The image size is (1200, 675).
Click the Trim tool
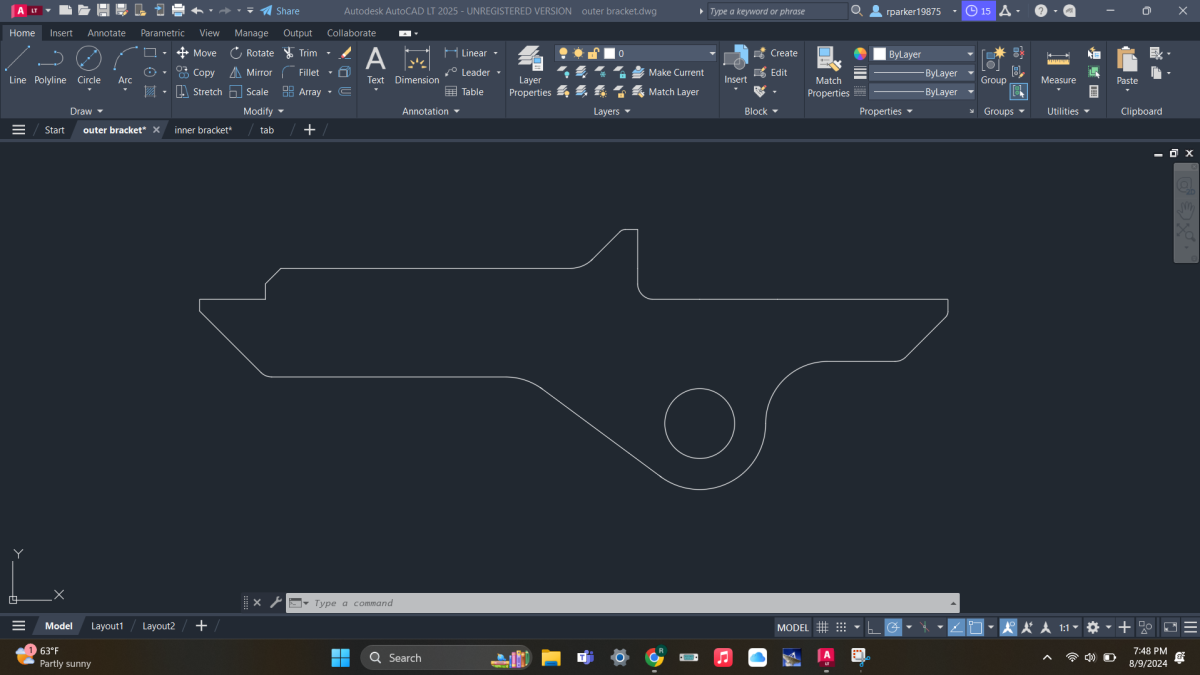point(300,53)
